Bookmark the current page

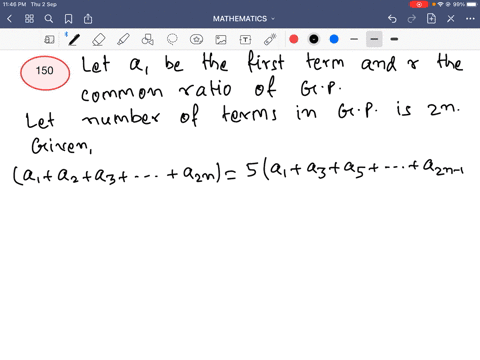(68, 19)
